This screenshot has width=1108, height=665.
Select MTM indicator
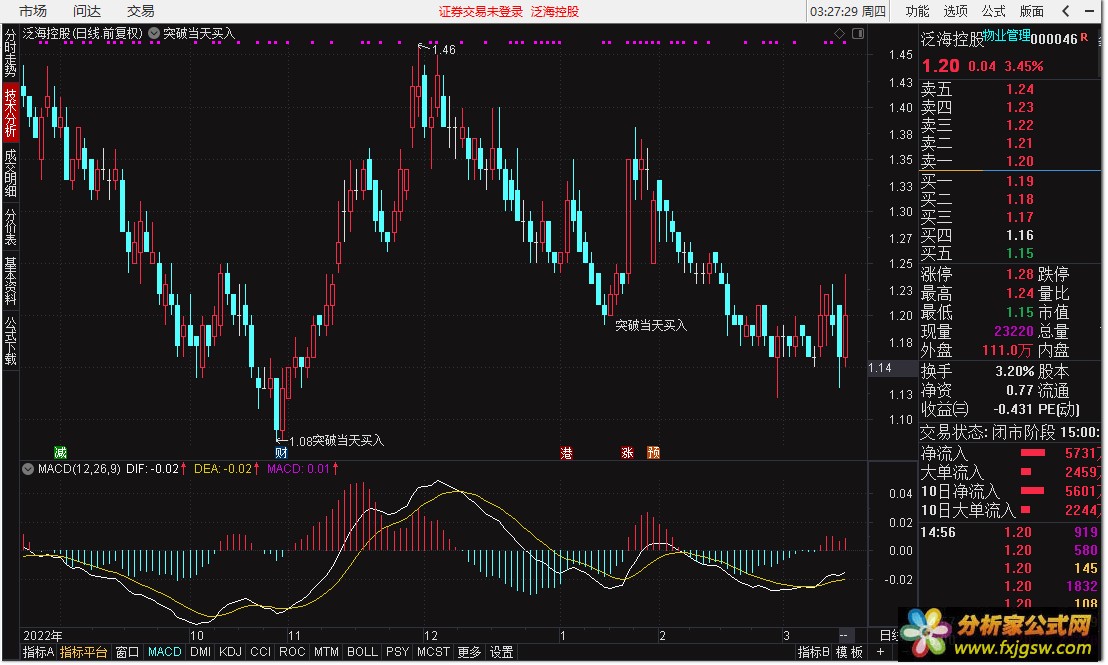point(326,652)
